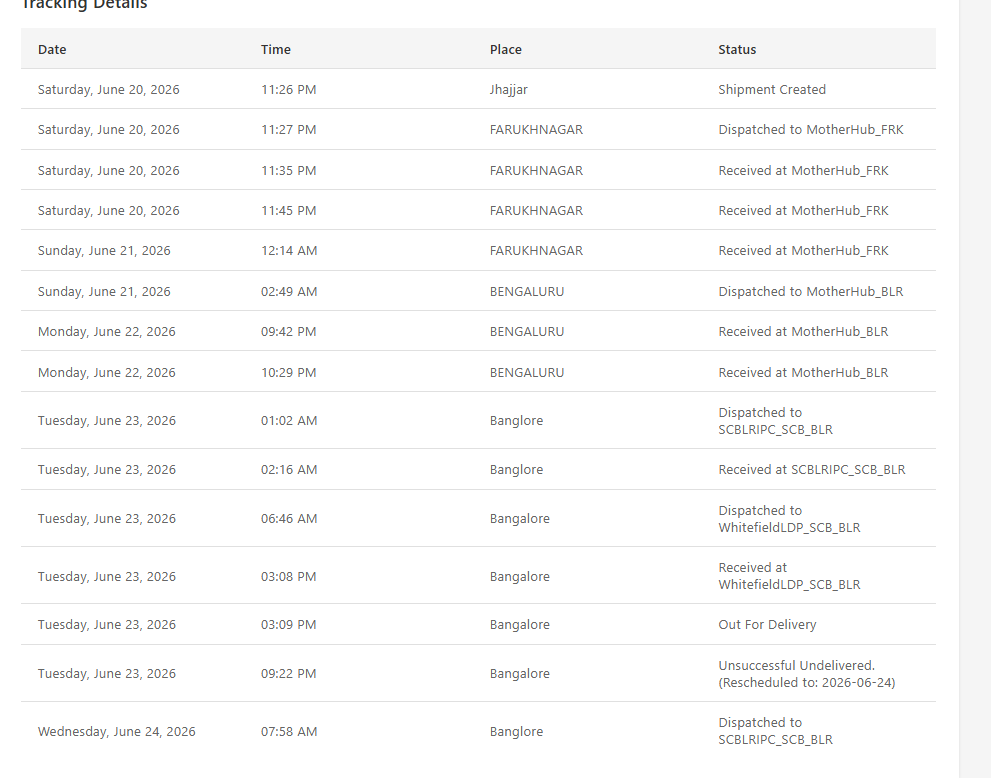
Task: Select Dispatched to MotherHub_BLR status
Action: click(811, 292)
